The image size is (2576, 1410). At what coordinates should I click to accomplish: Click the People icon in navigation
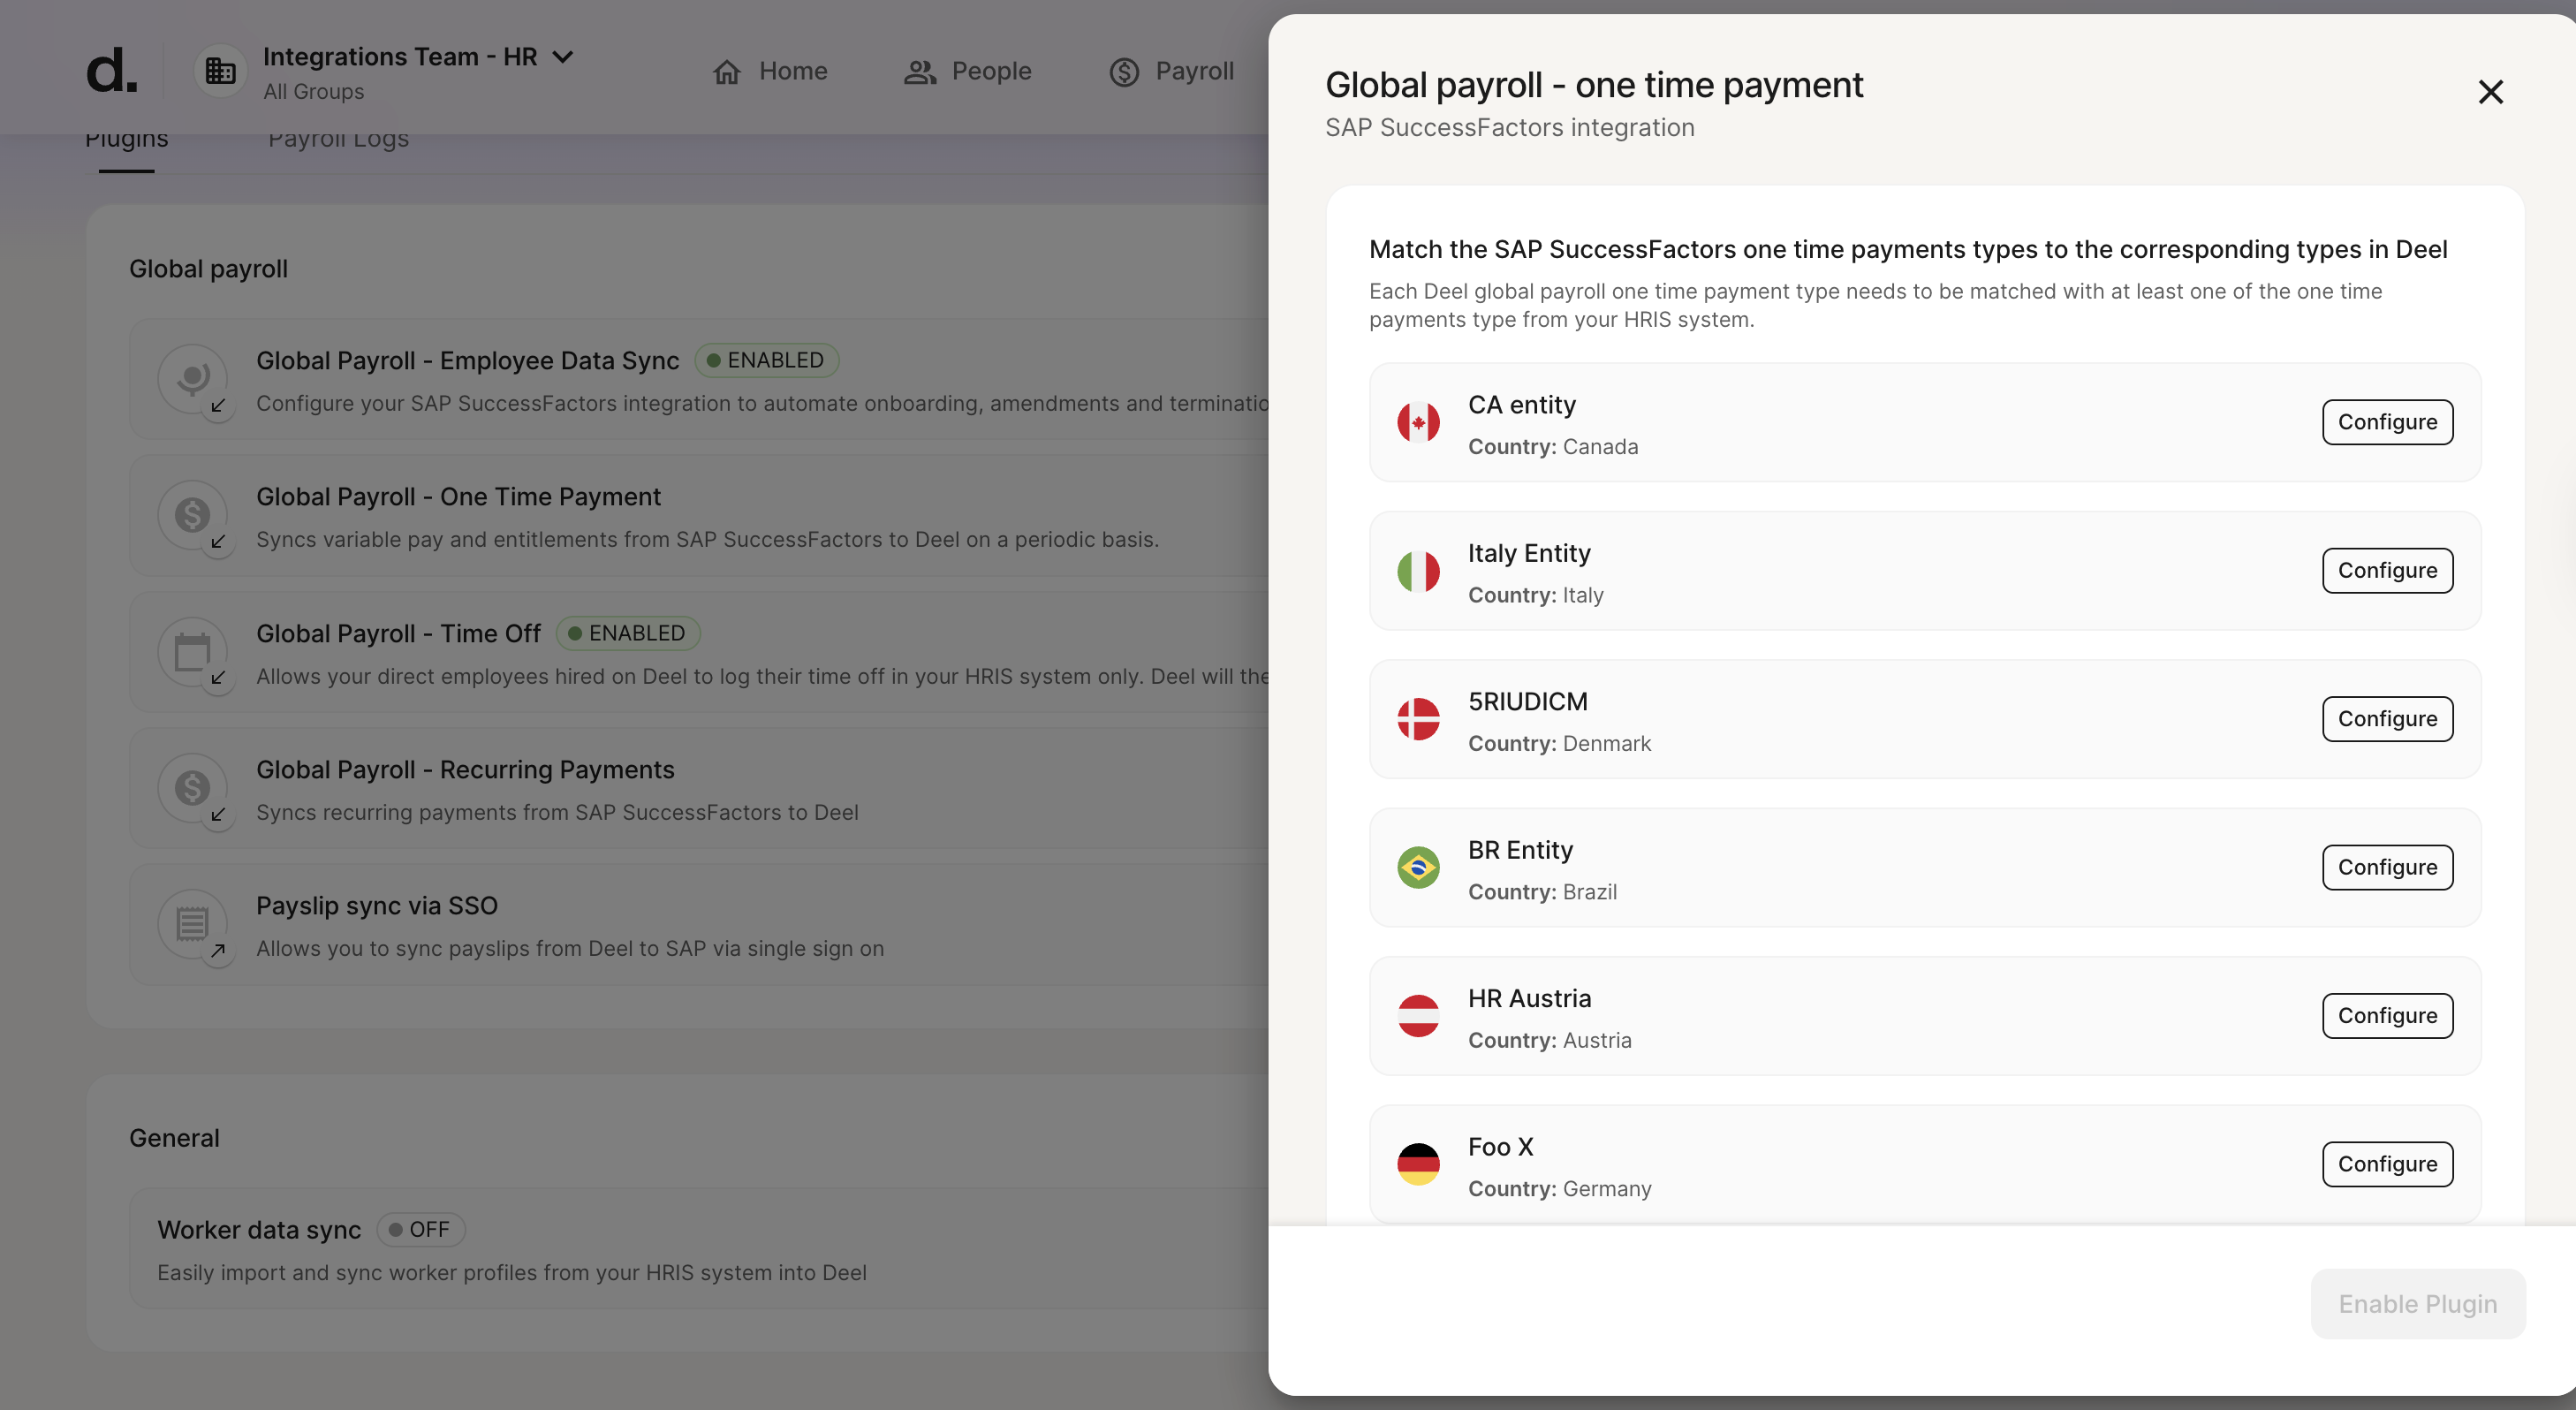920,72
